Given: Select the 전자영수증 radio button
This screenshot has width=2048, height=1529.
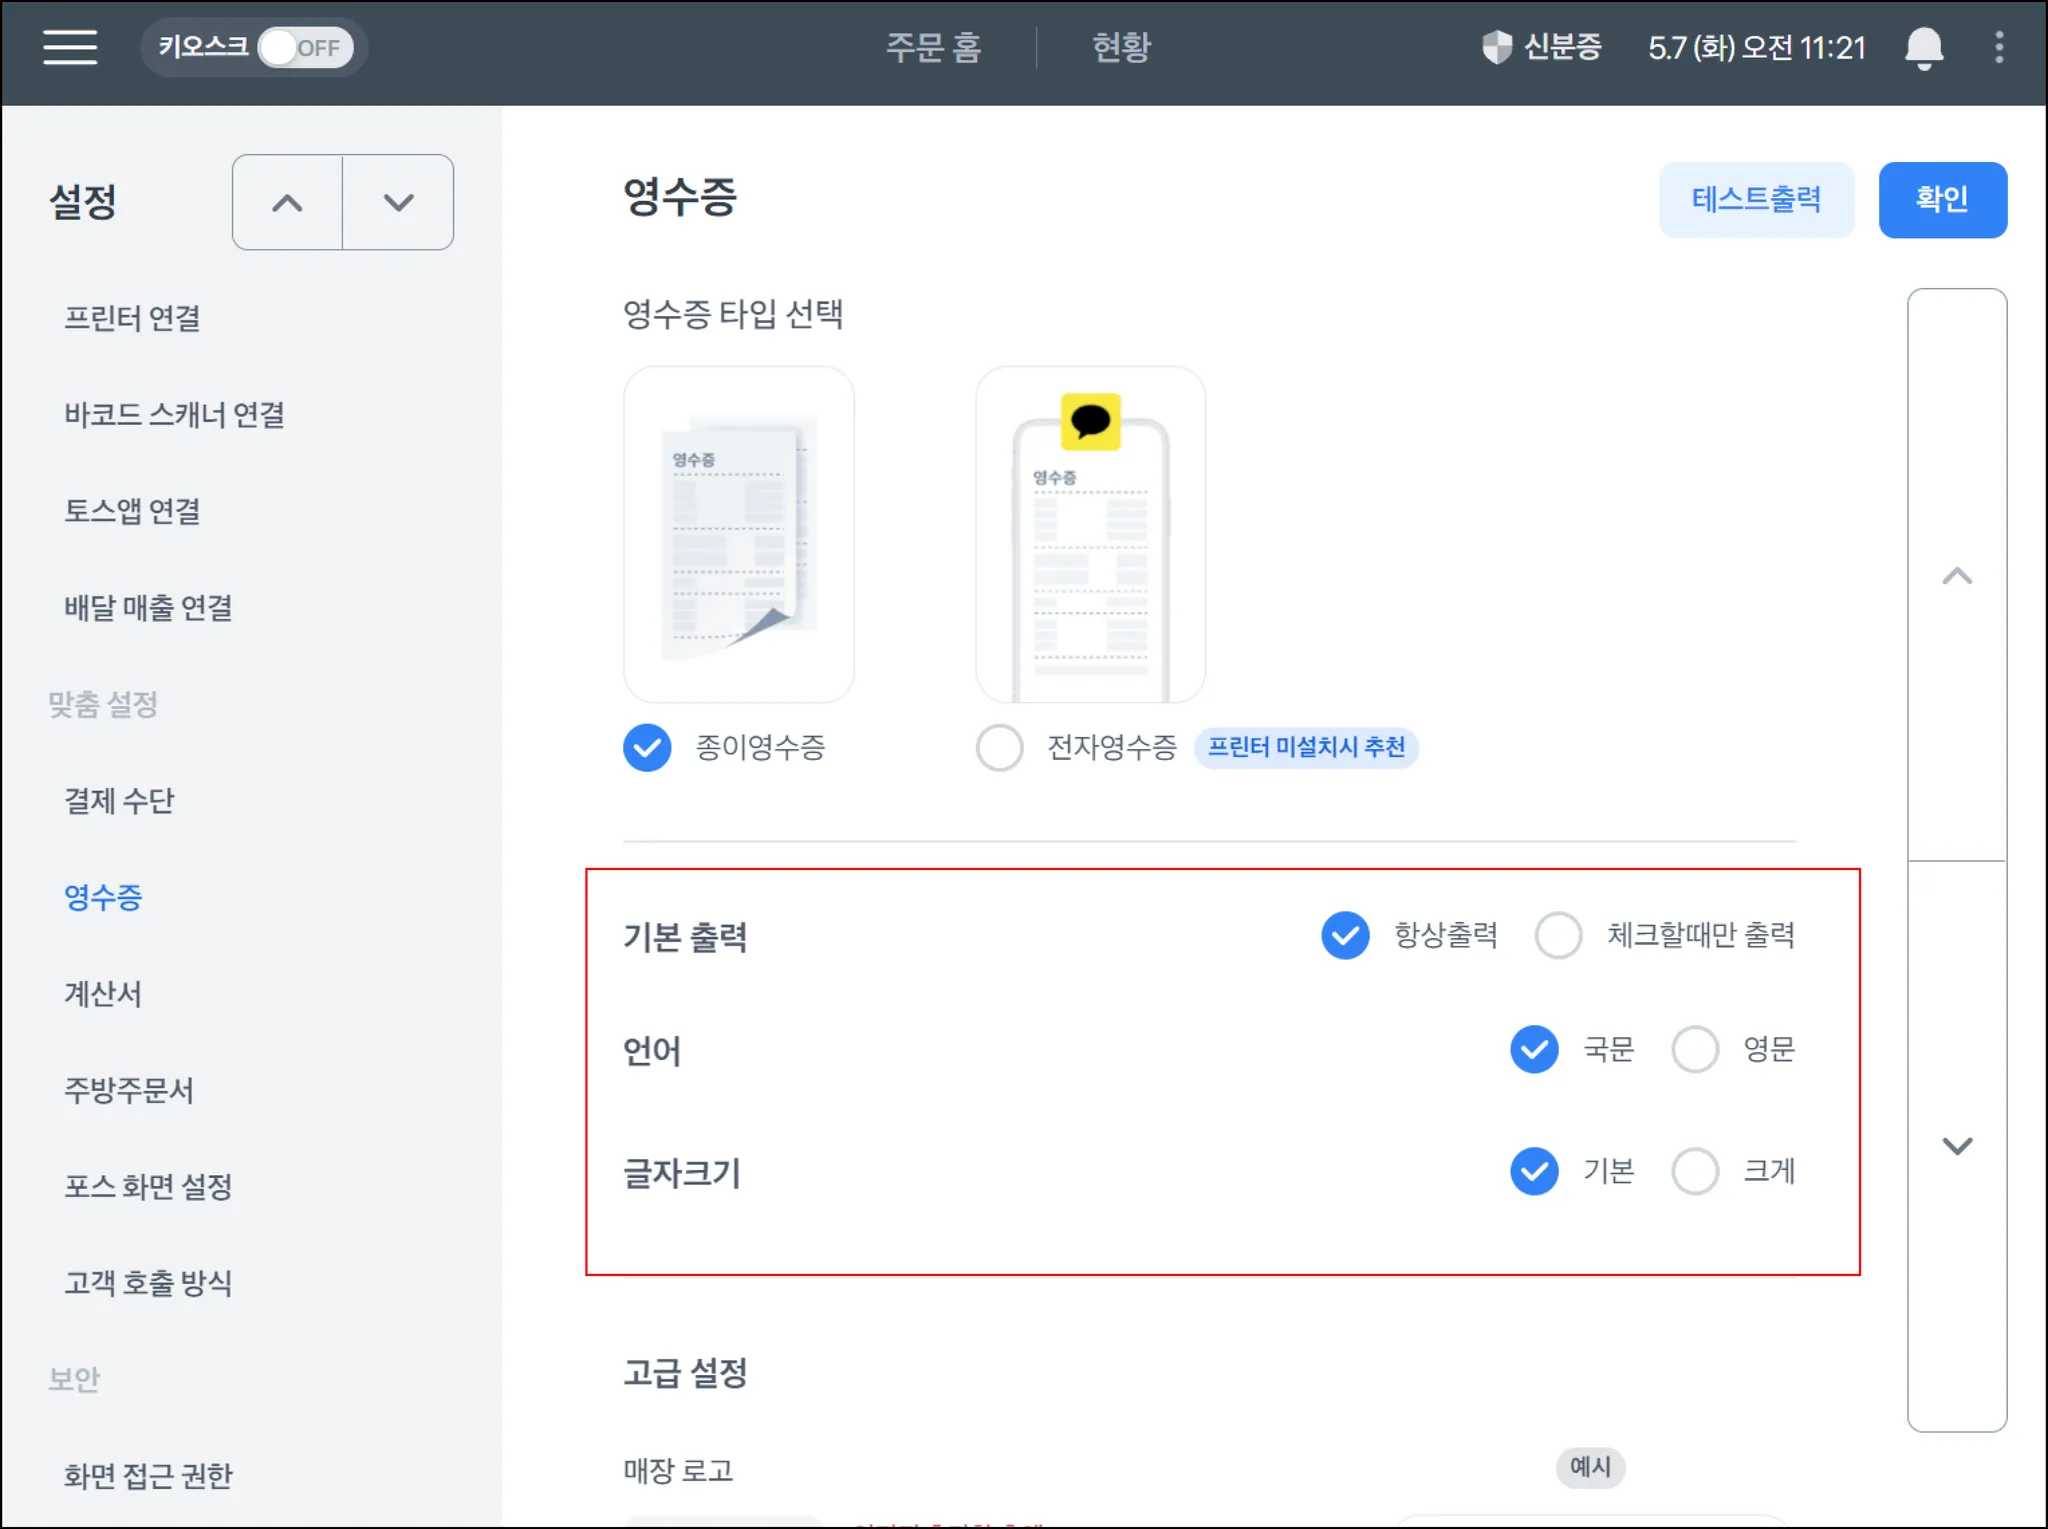Looking at the screenshot, I should 999,748.
